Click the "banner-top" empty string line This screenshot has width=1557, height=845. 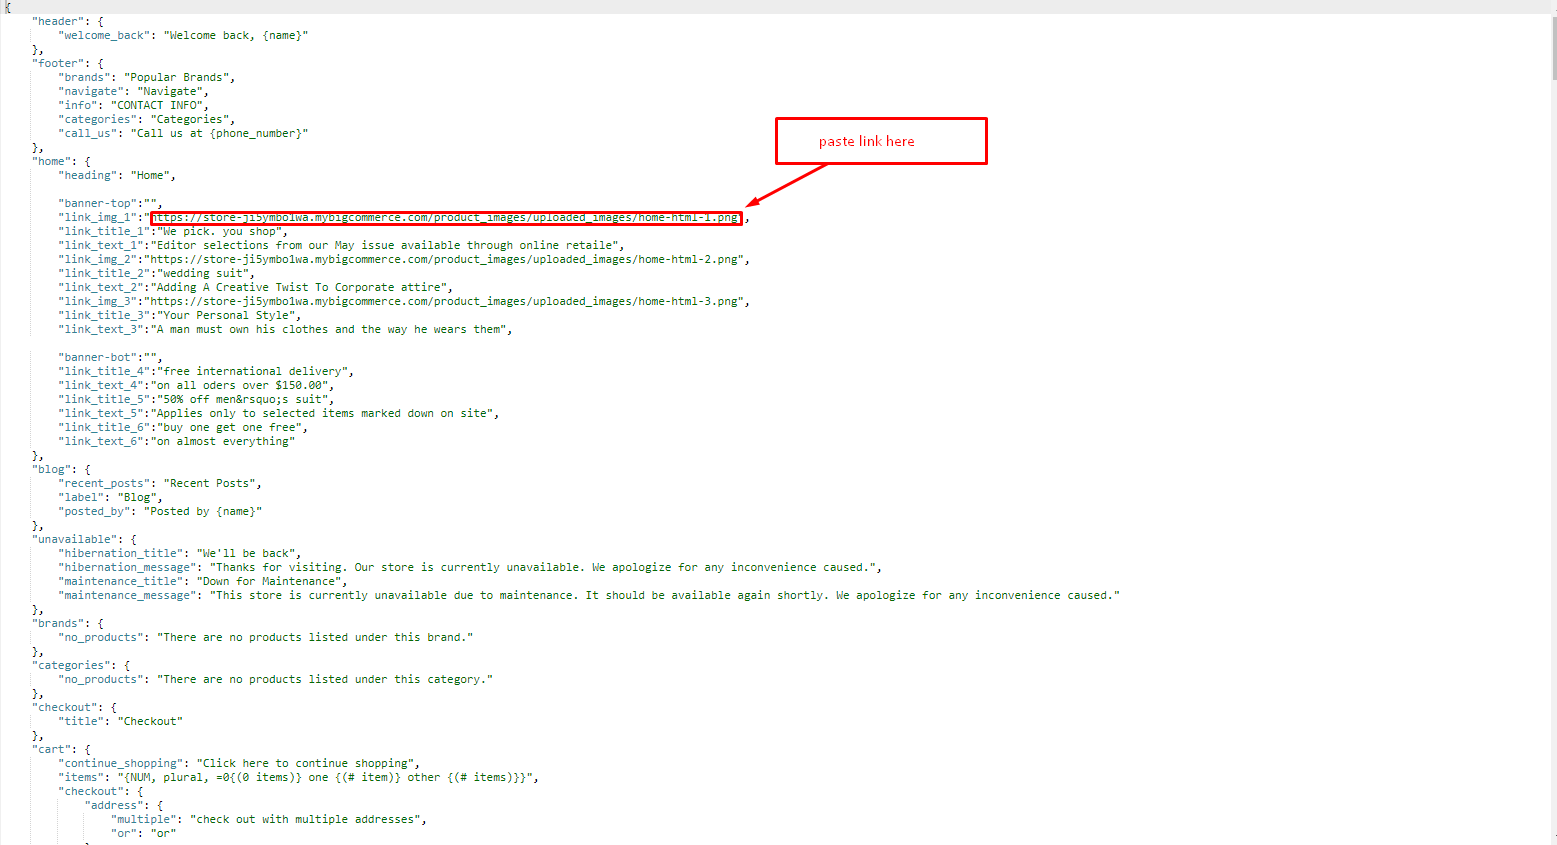click(x=110, y=203)
